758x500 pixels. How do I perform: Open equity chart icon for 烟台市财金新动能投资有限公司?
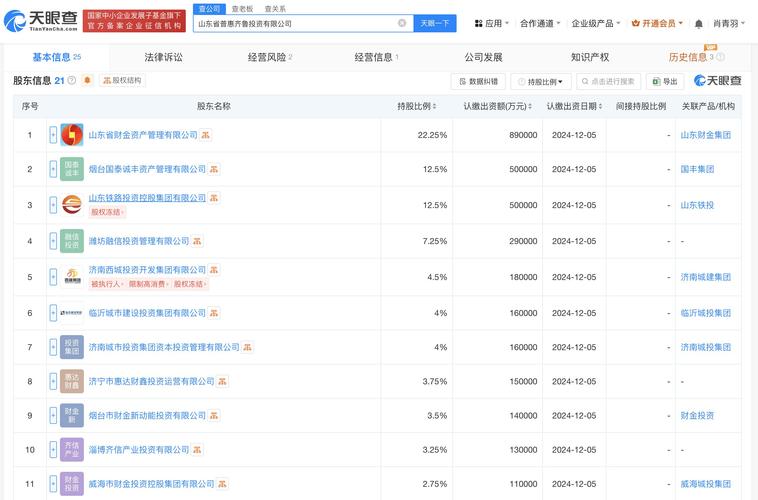pyautogui.click(x=214, y=415)
